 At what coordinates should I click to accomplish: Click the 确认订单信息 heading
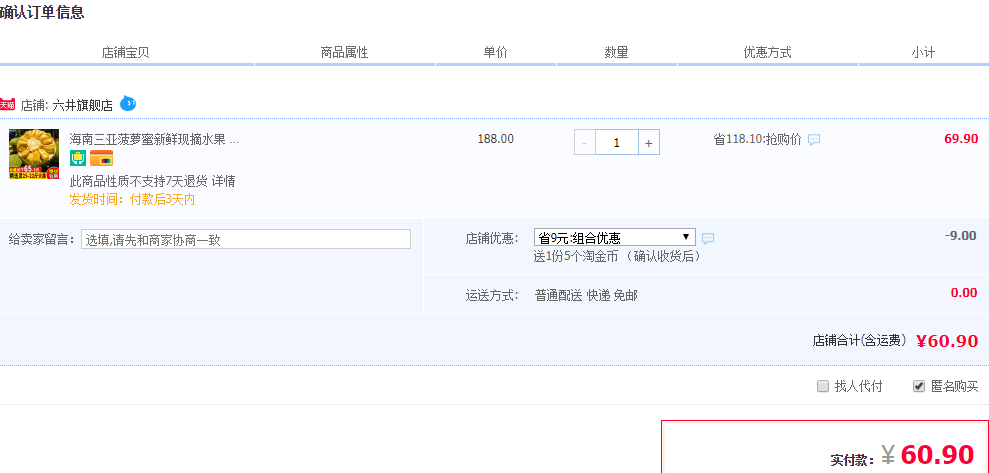click(42, 13)
